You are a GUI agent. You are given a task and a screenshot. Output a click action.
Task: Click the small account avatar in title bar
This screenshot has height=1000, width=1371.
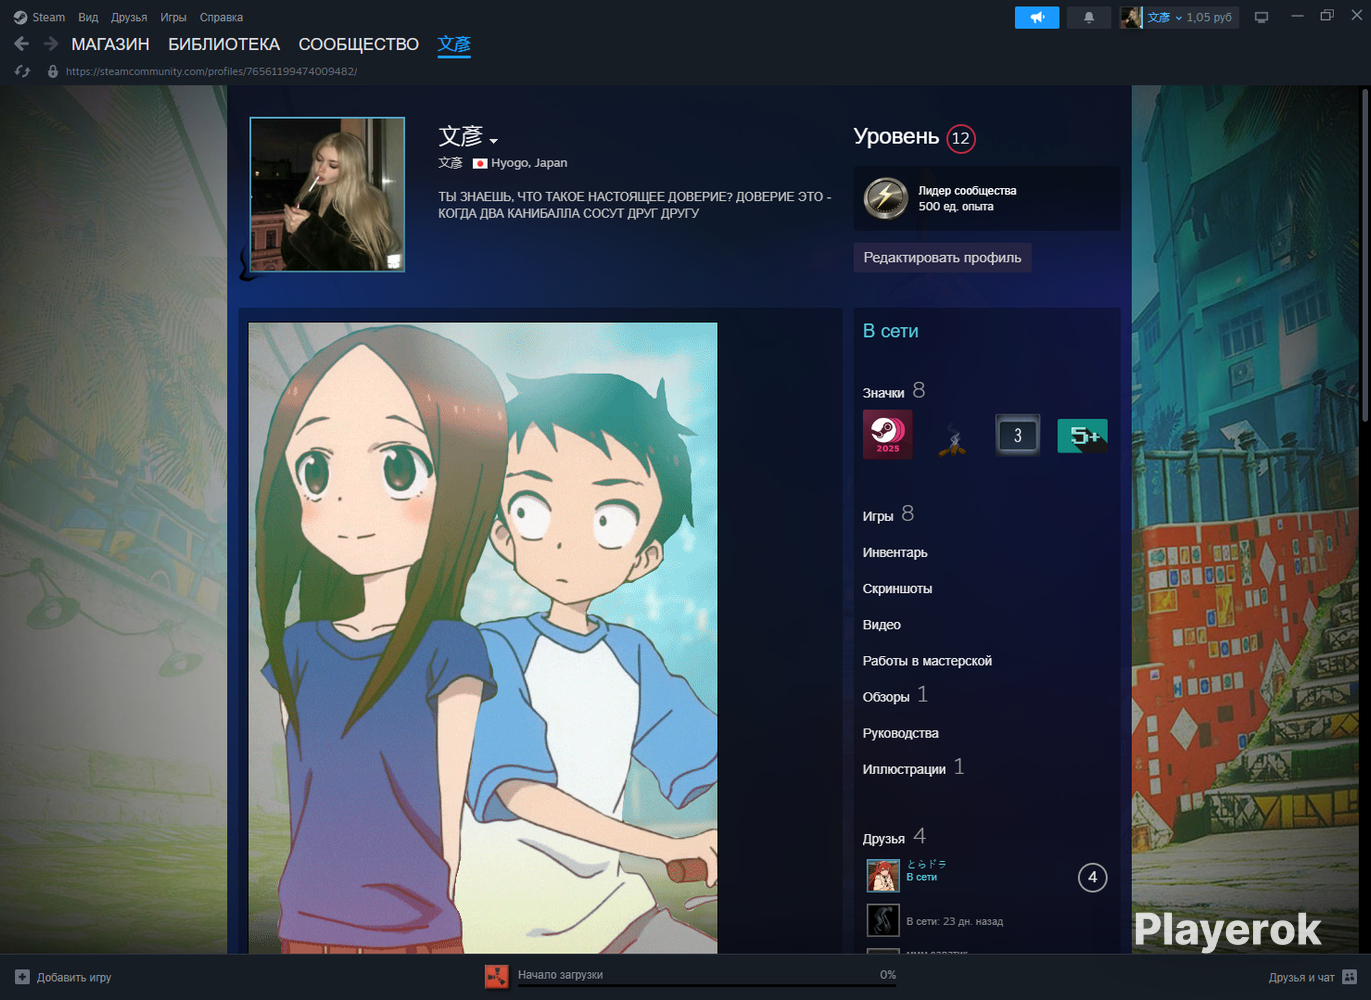(1131, 17)
